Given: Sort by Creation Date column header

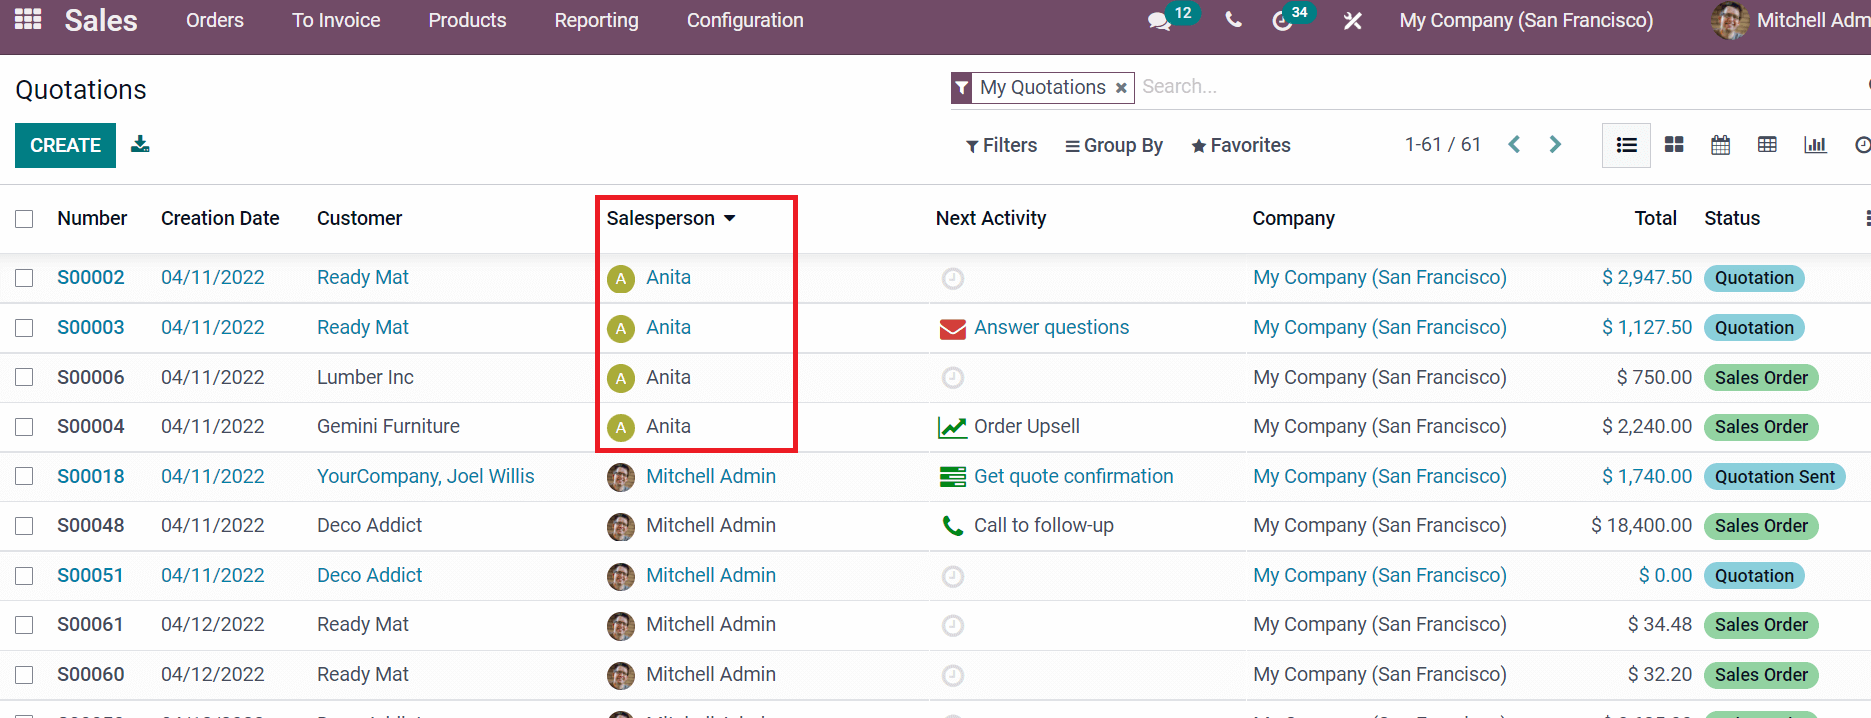Looking at the screenshot, I should (x=220, y=218).
